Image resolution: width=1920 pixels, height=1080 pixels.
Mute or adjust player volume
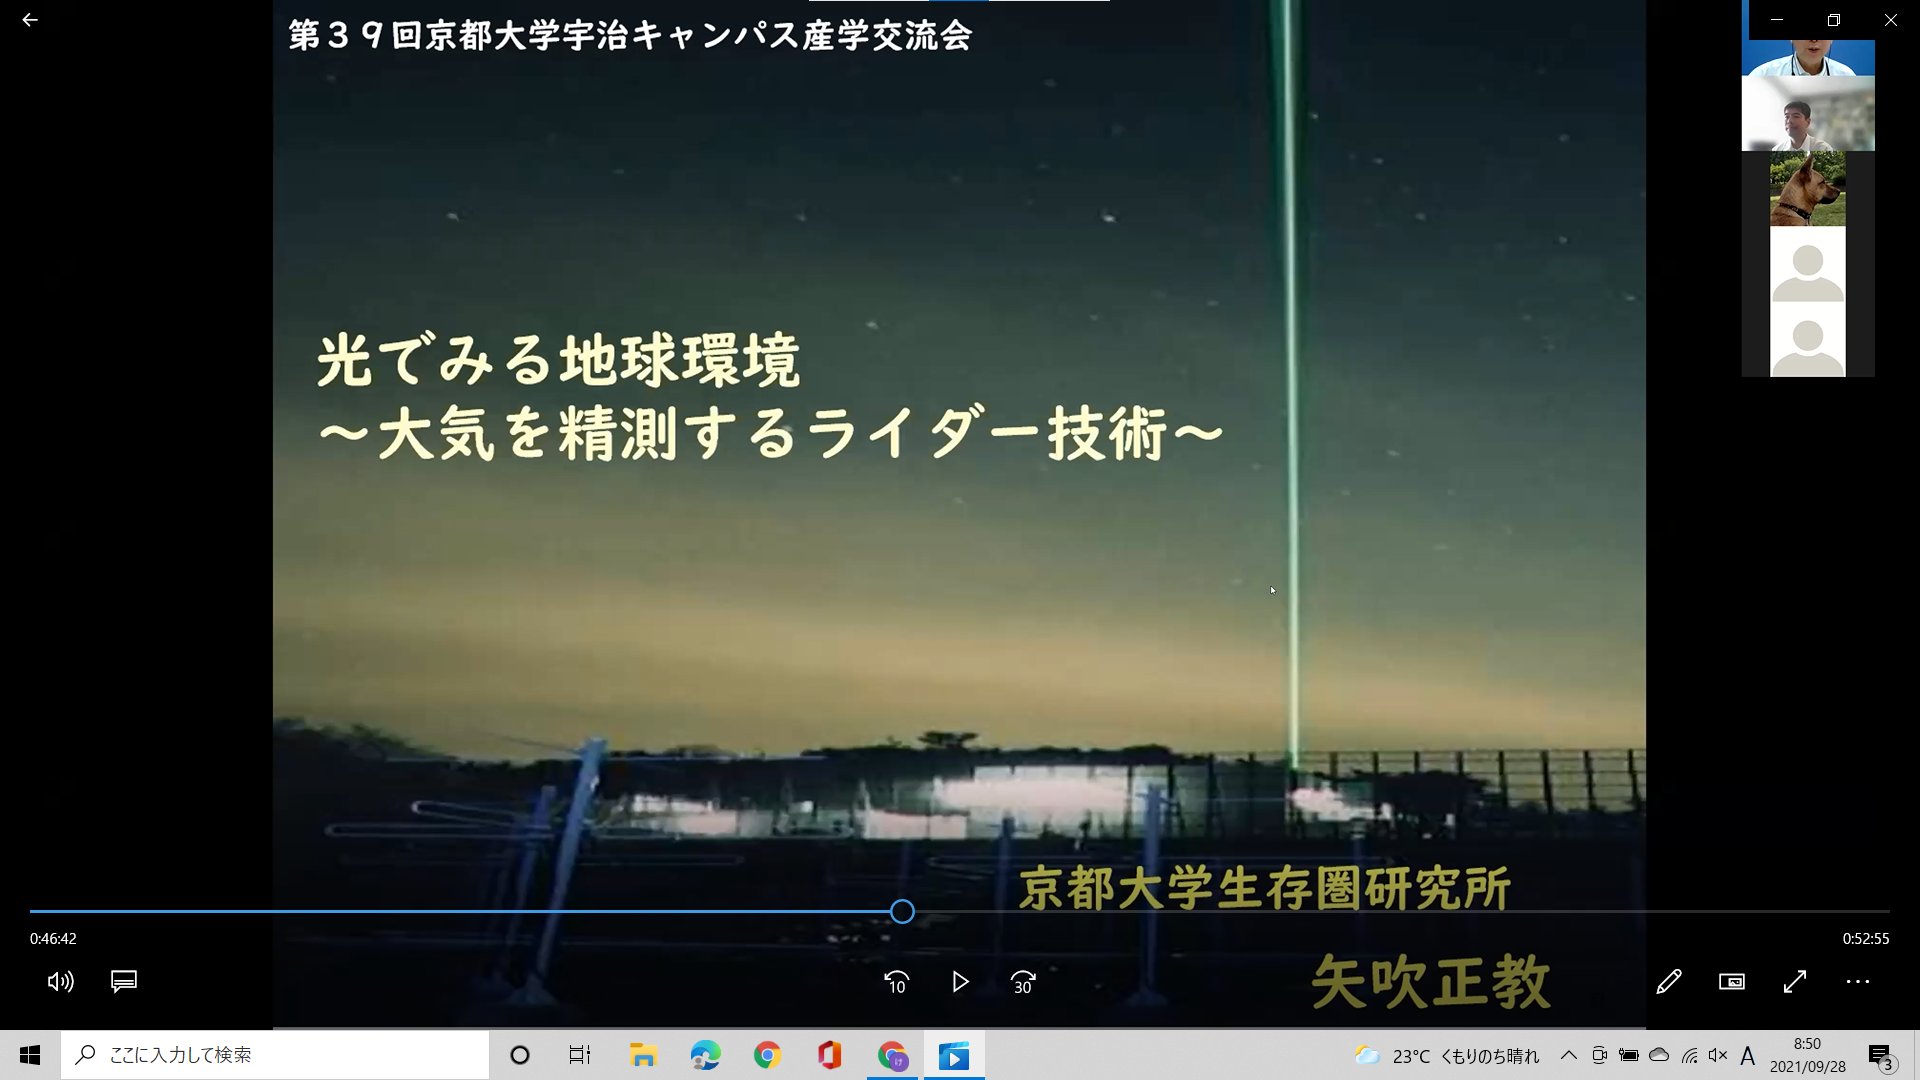tap(61, 982)
